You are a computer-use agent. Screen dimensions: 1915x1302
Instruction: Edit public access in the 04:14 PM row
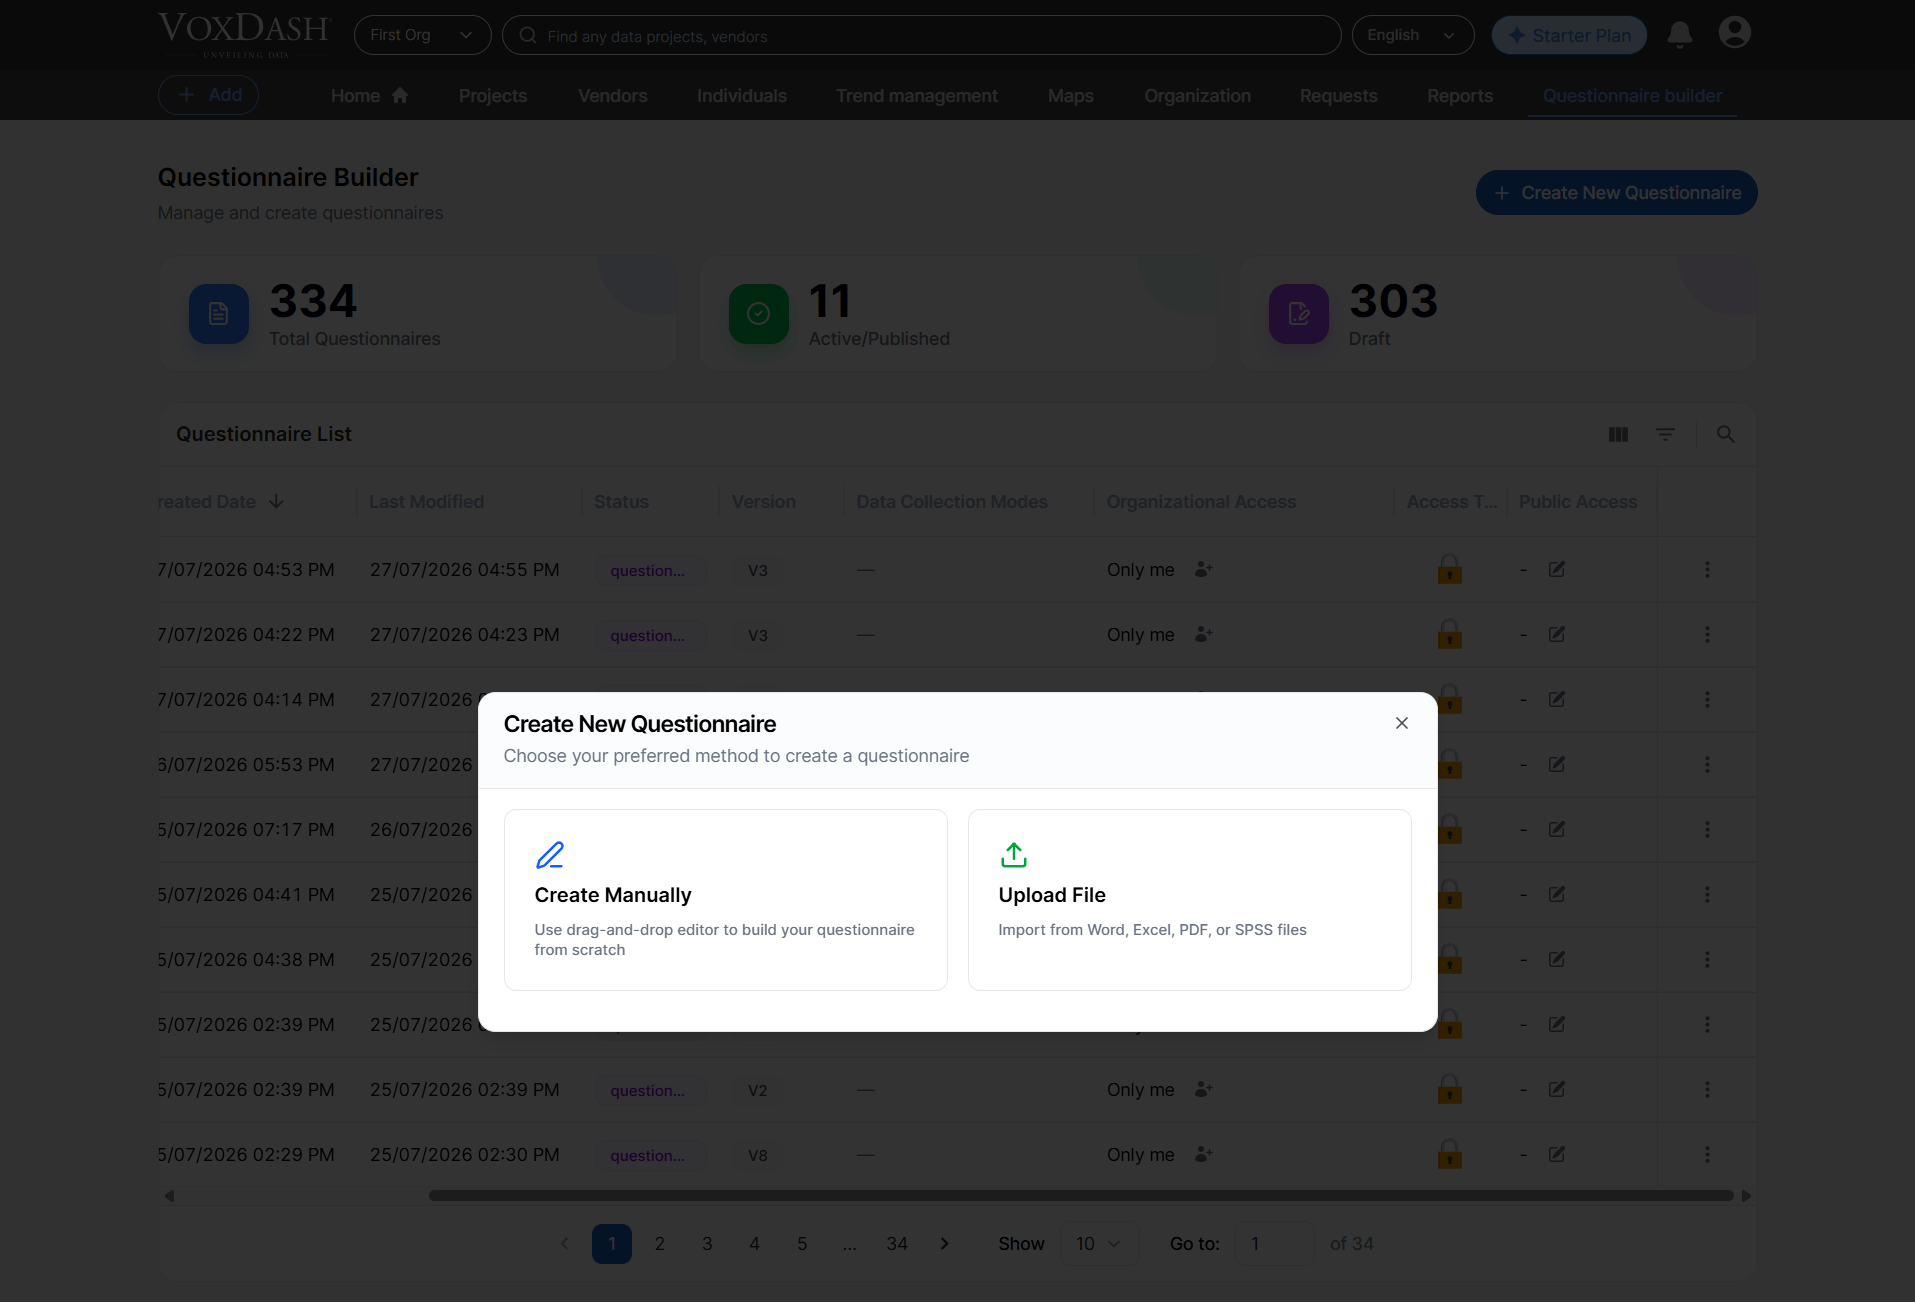click(x=1556, y=699)
